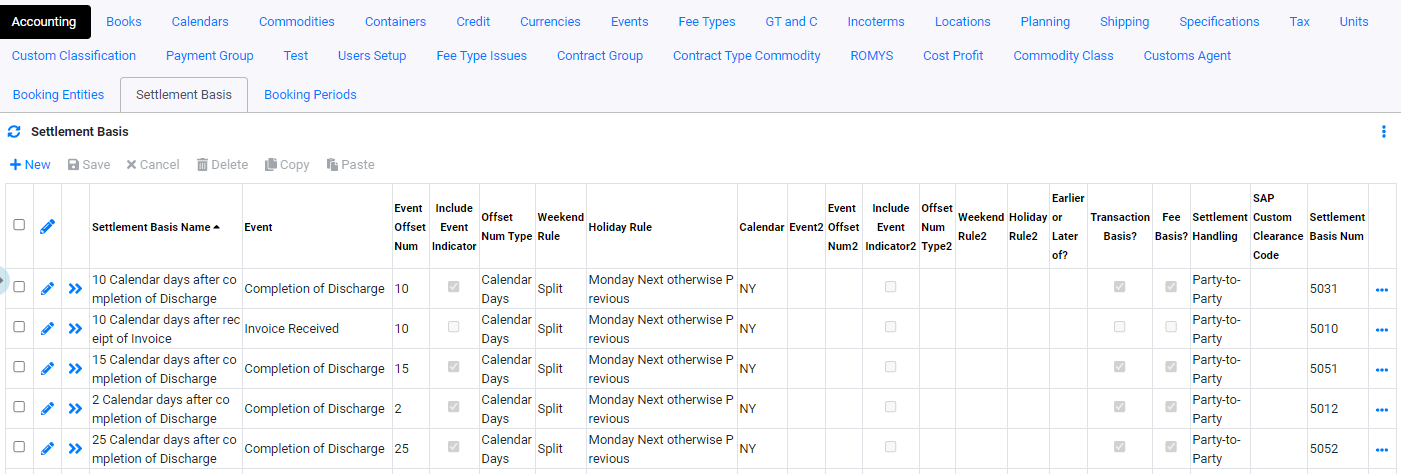Open the ROMYS tab
Viewport: 1401px width, 474px height.
(872, 55)
